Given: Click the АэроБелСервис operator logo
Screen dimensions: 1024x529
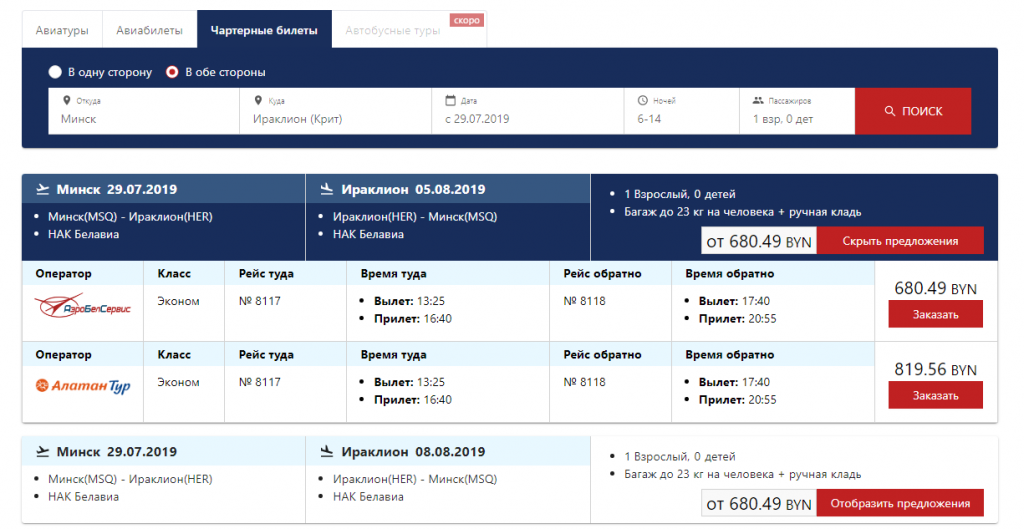Looking at the screenshot, I should click(83, 306).
